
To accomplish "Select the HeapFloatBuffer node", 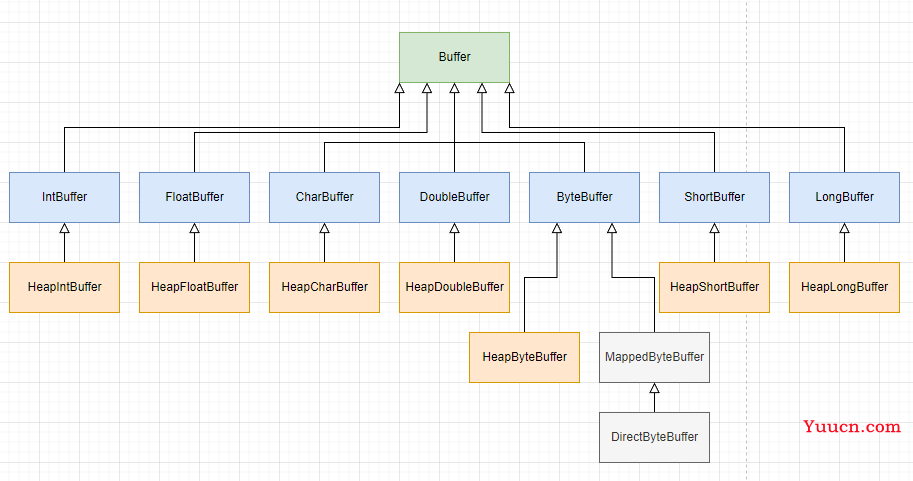I will tap(194, 287).
